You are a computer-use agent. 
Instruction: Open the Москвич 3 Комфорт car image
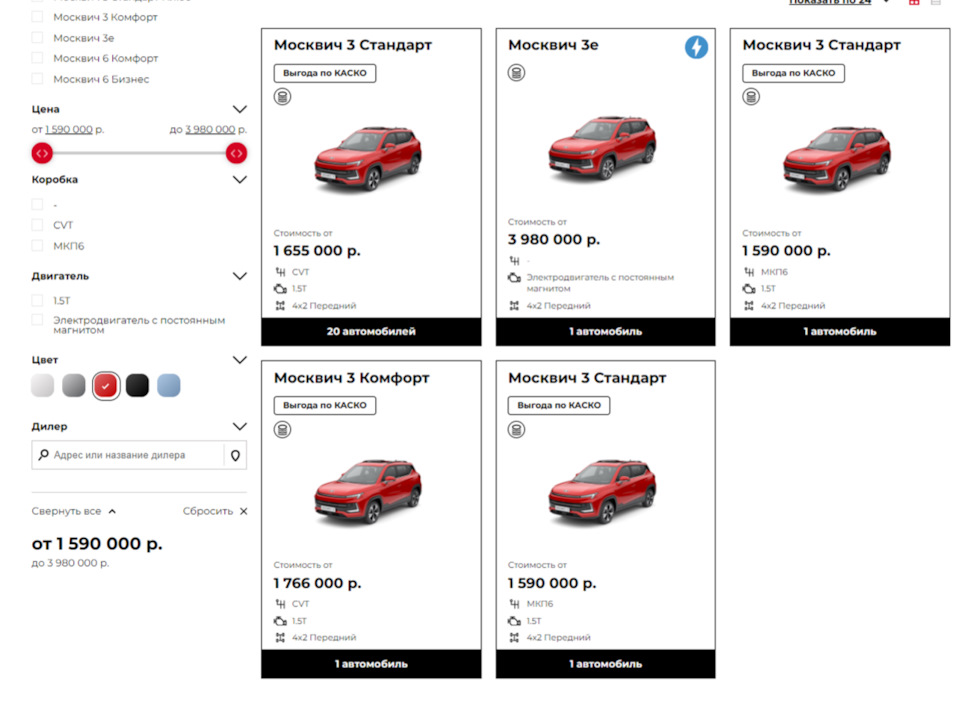tap(368, 492)
